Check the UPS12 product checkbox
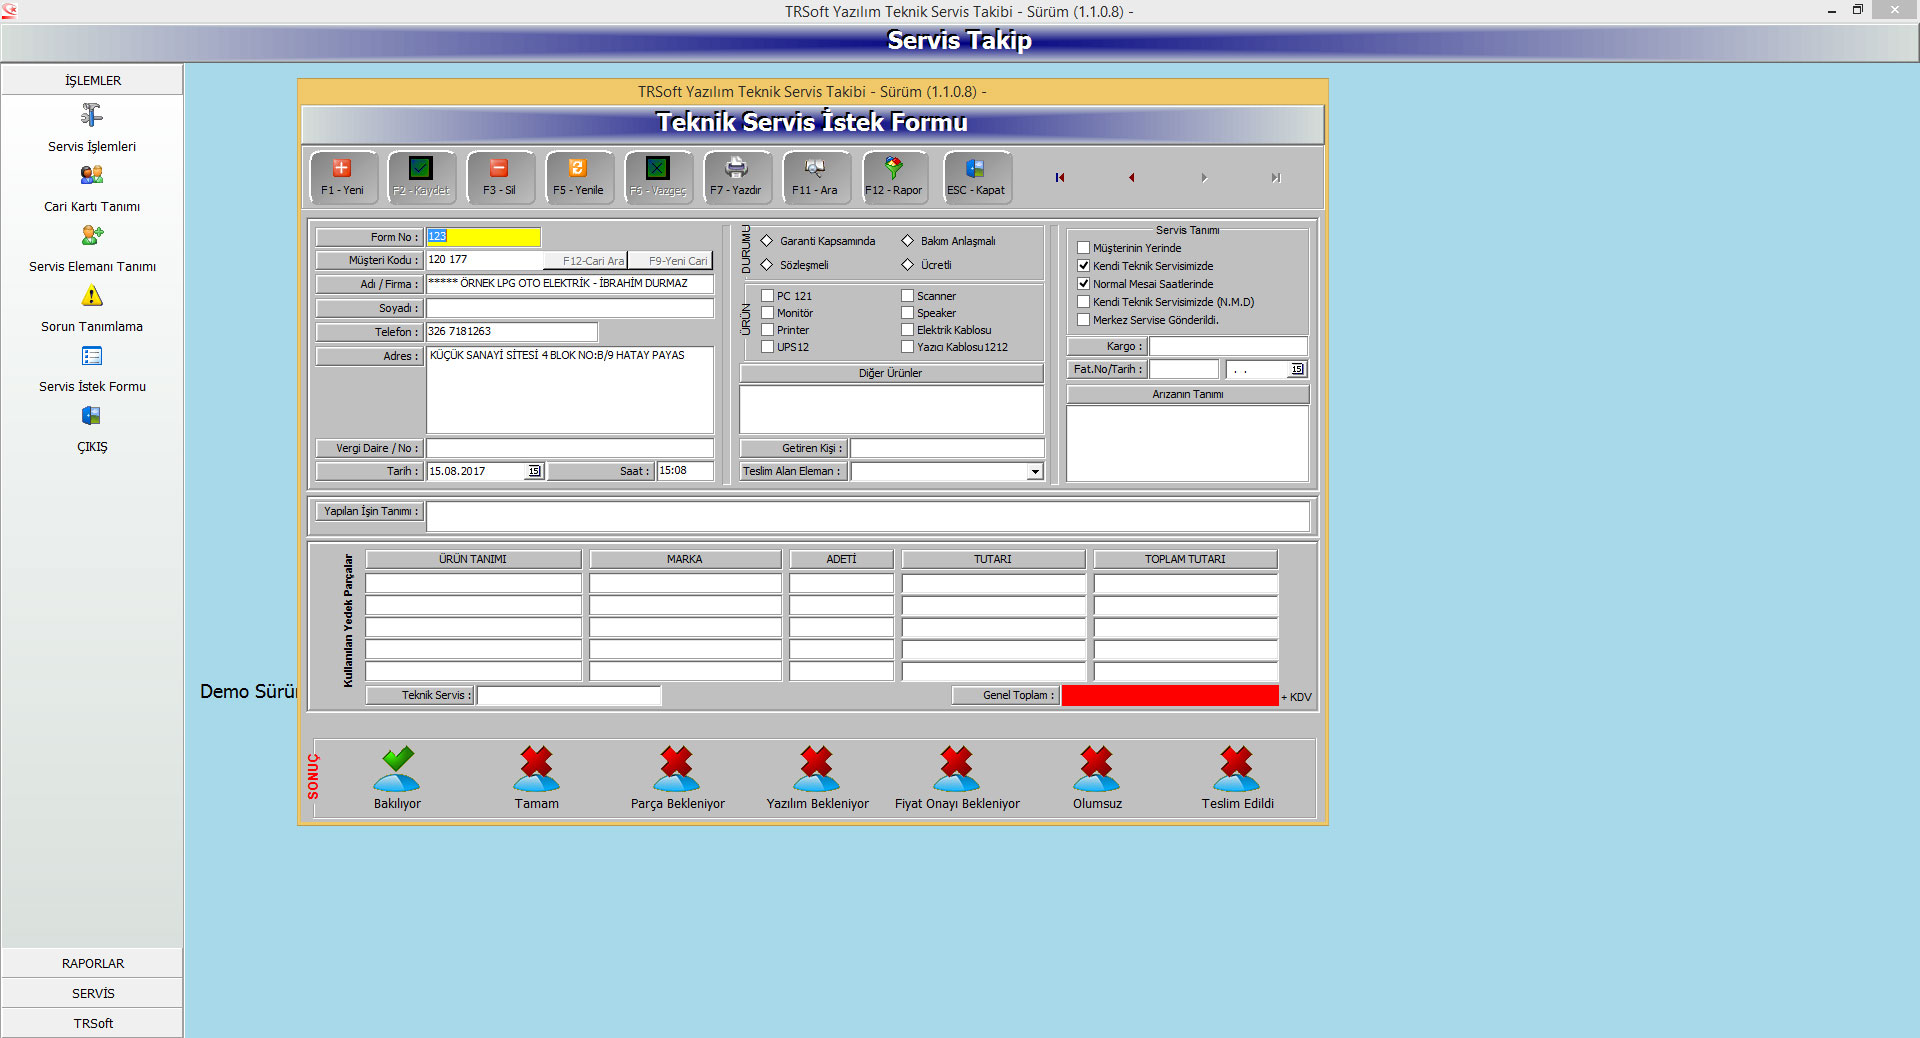Viewport: 1920px width, 1038px height. tap(768, 347)
